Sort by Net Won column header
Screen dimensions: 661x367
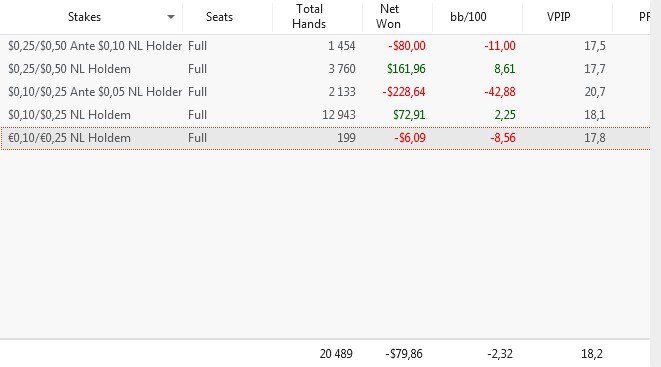(388, 16)
